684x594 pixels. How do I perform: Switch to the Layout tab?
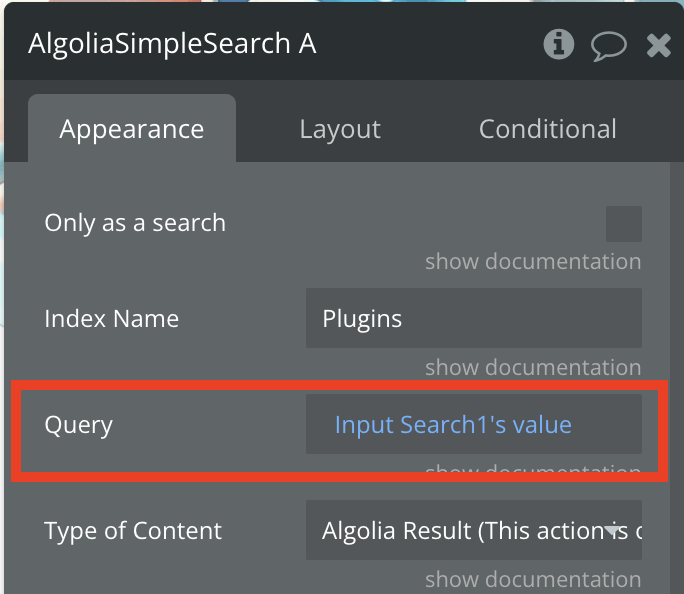coord(340,129)
